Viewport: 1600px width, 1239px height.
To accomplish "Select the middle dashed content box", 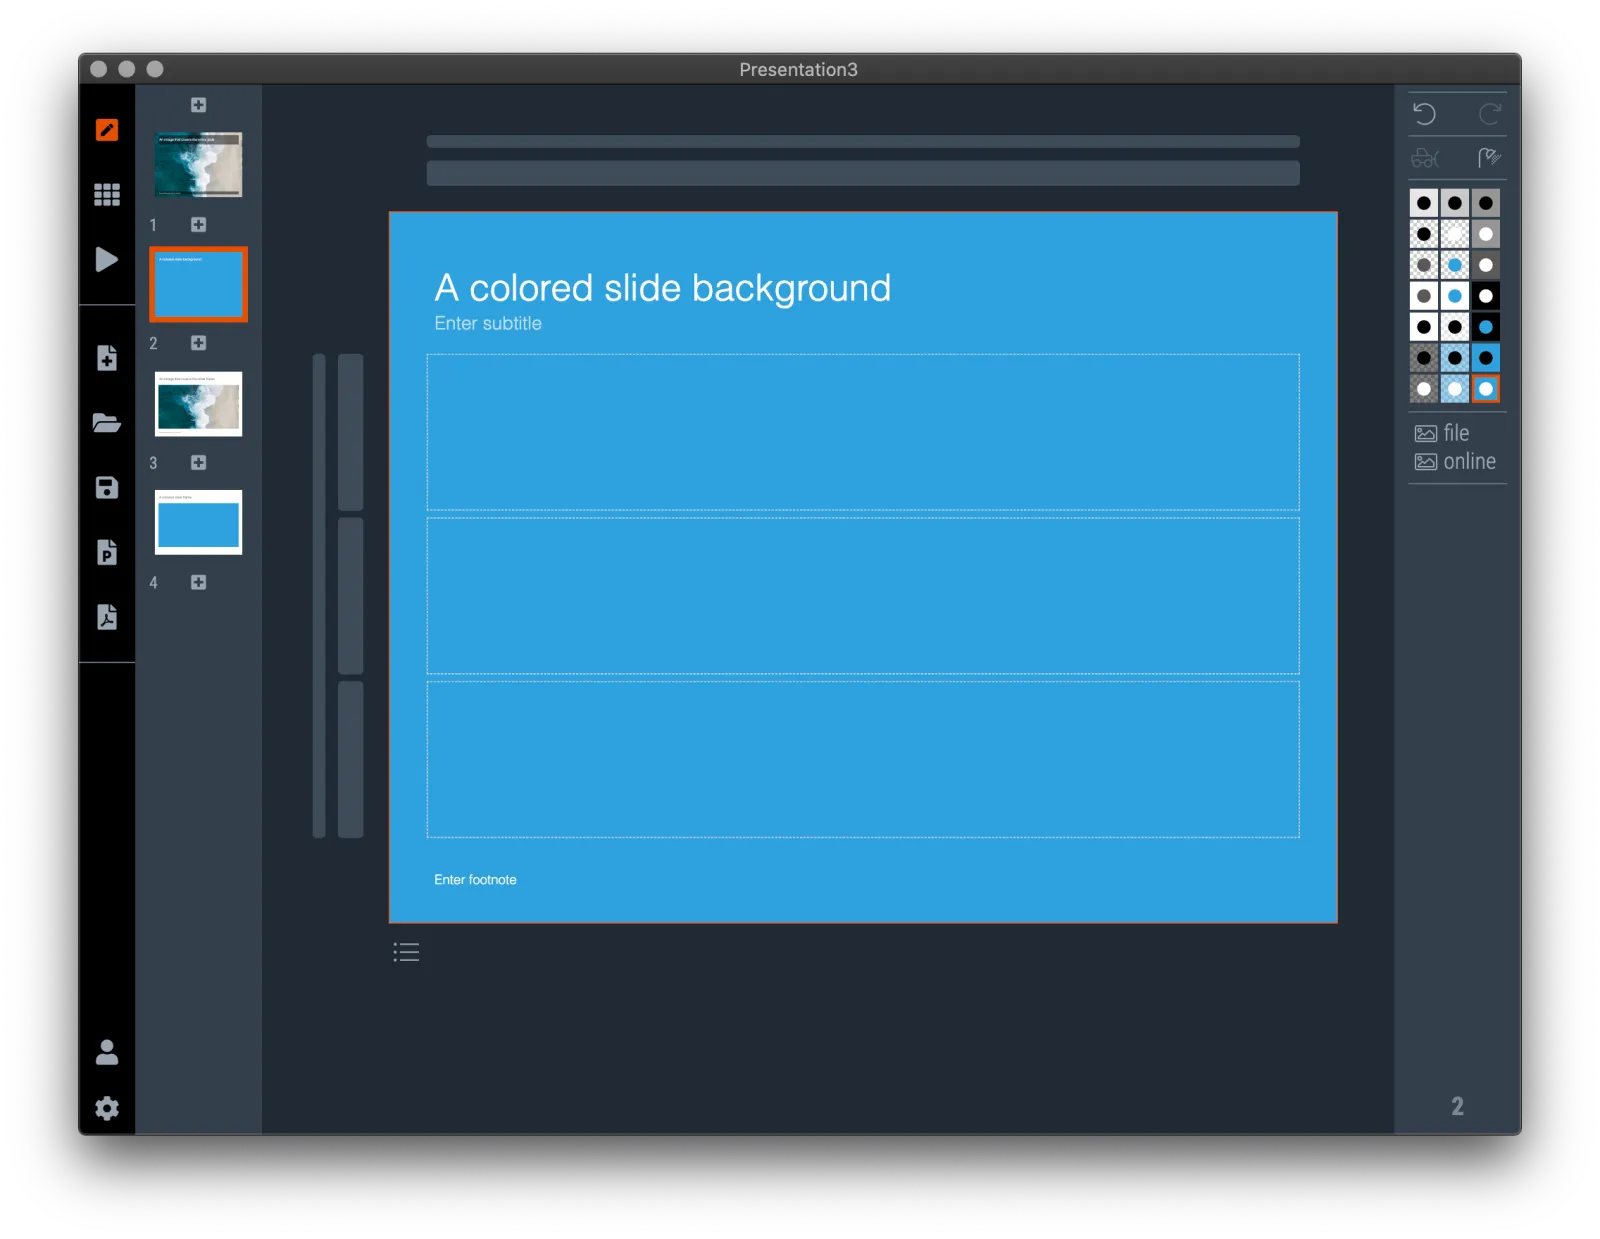I will (x=863, y=595).
